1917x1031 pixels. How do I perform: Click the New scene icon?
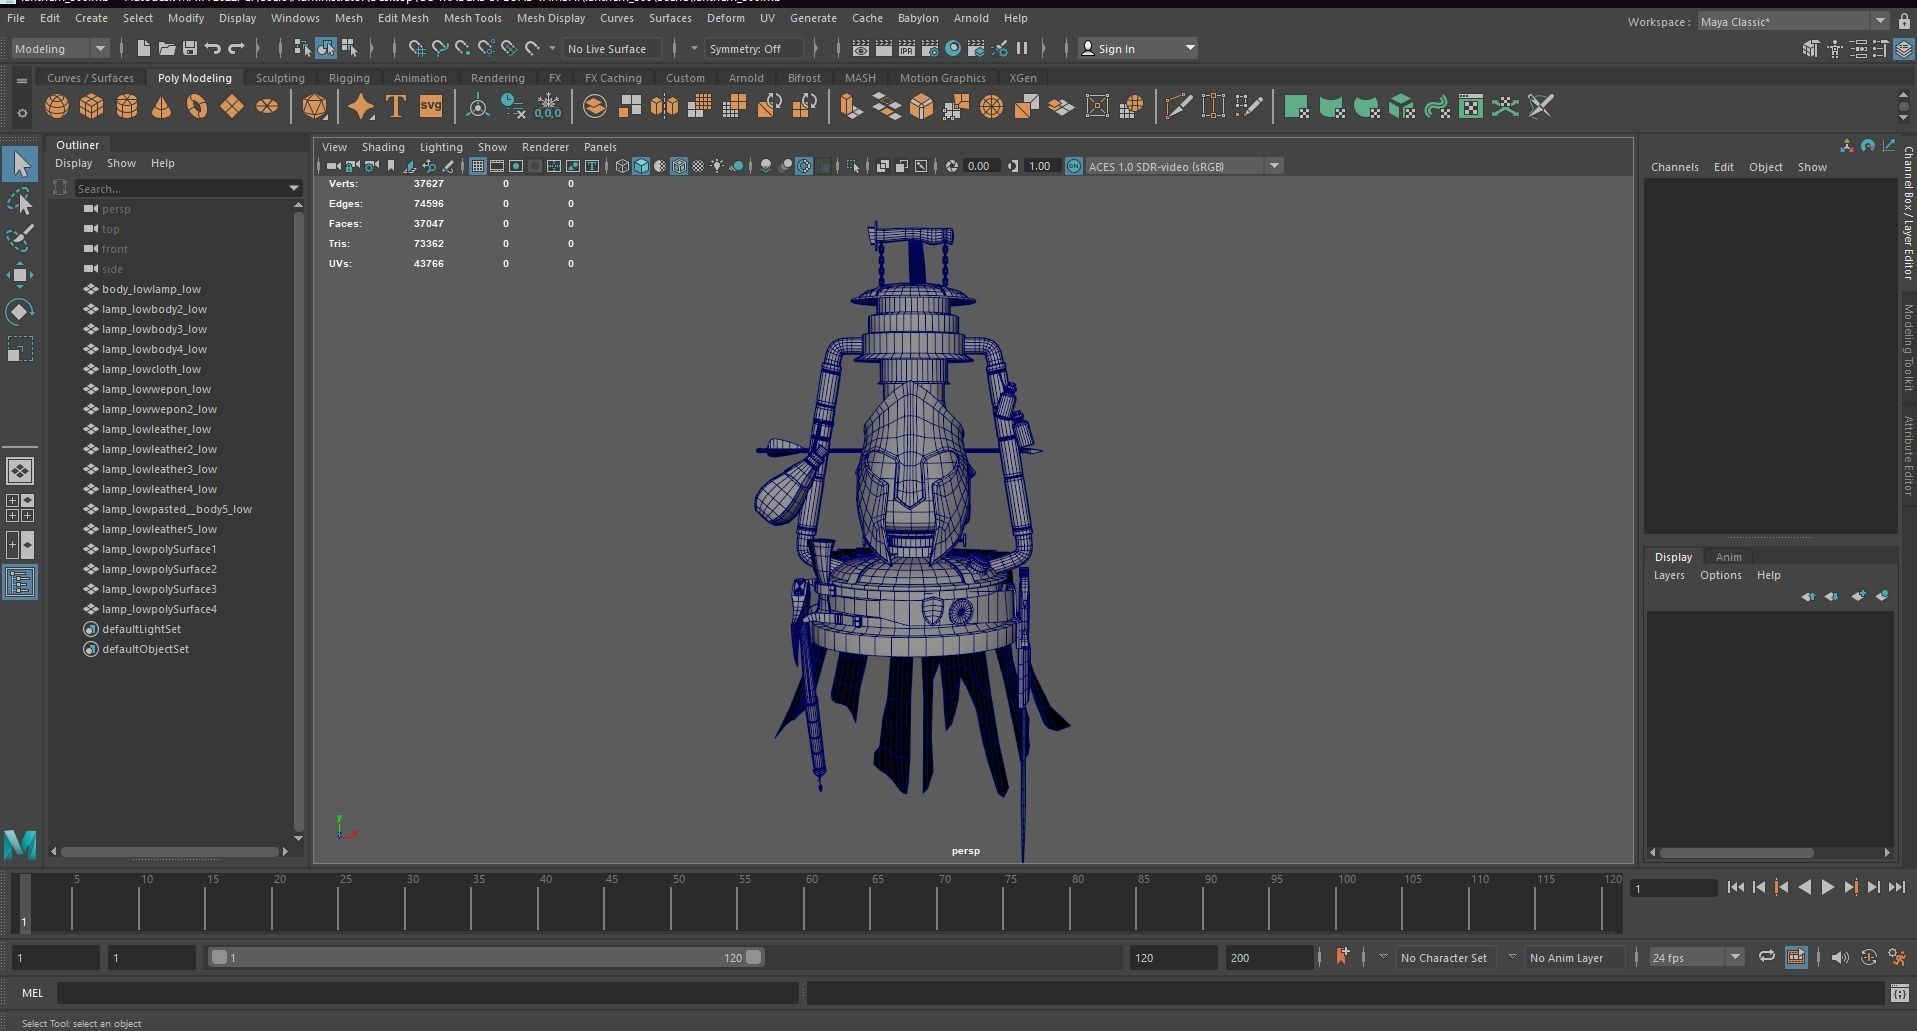pos(143,48)
